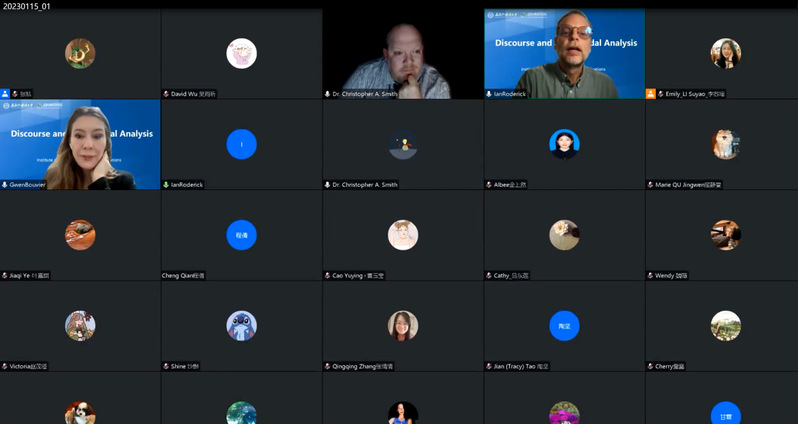Click the orange badge icon beside Emily_LI Suyao
The height and width of the screenshot is (424, 798).
pyautogui.click(x=651, y=94)
